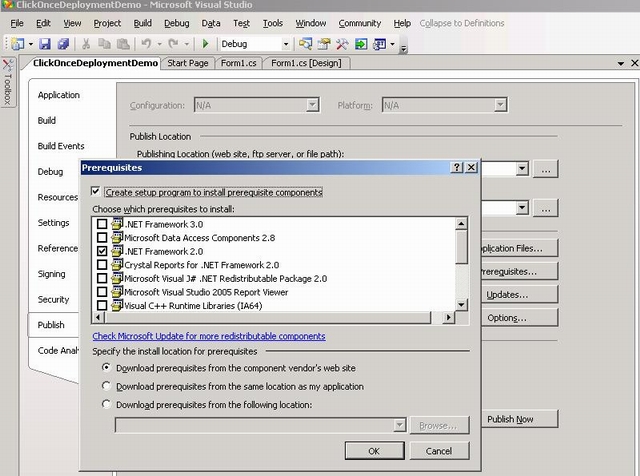This screenshot has height=476, width=640.
Task: Open the installation URL dropdown arrow
Action: (522, 208)
